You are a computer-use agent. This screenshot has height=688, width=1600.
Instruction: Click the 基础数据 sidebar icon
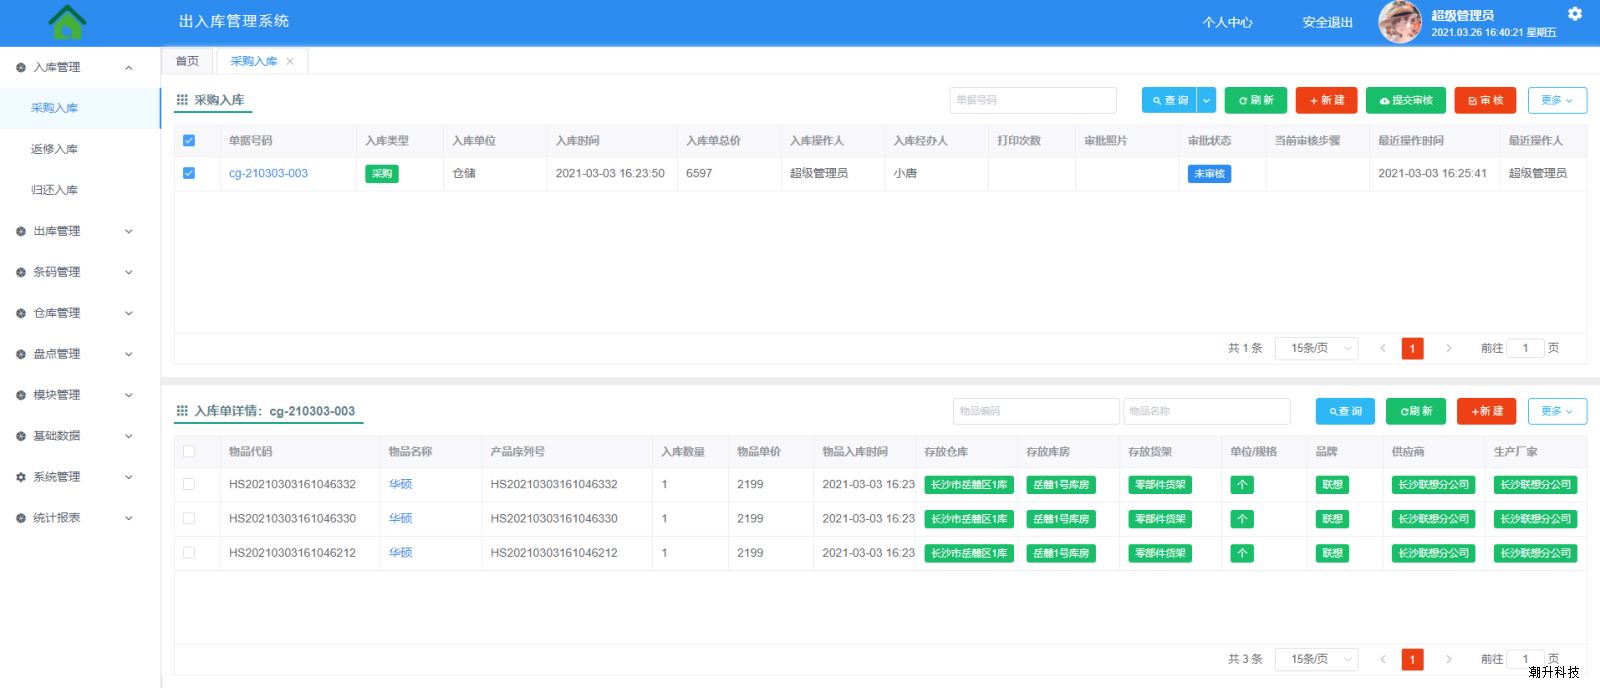pos(21,436)
